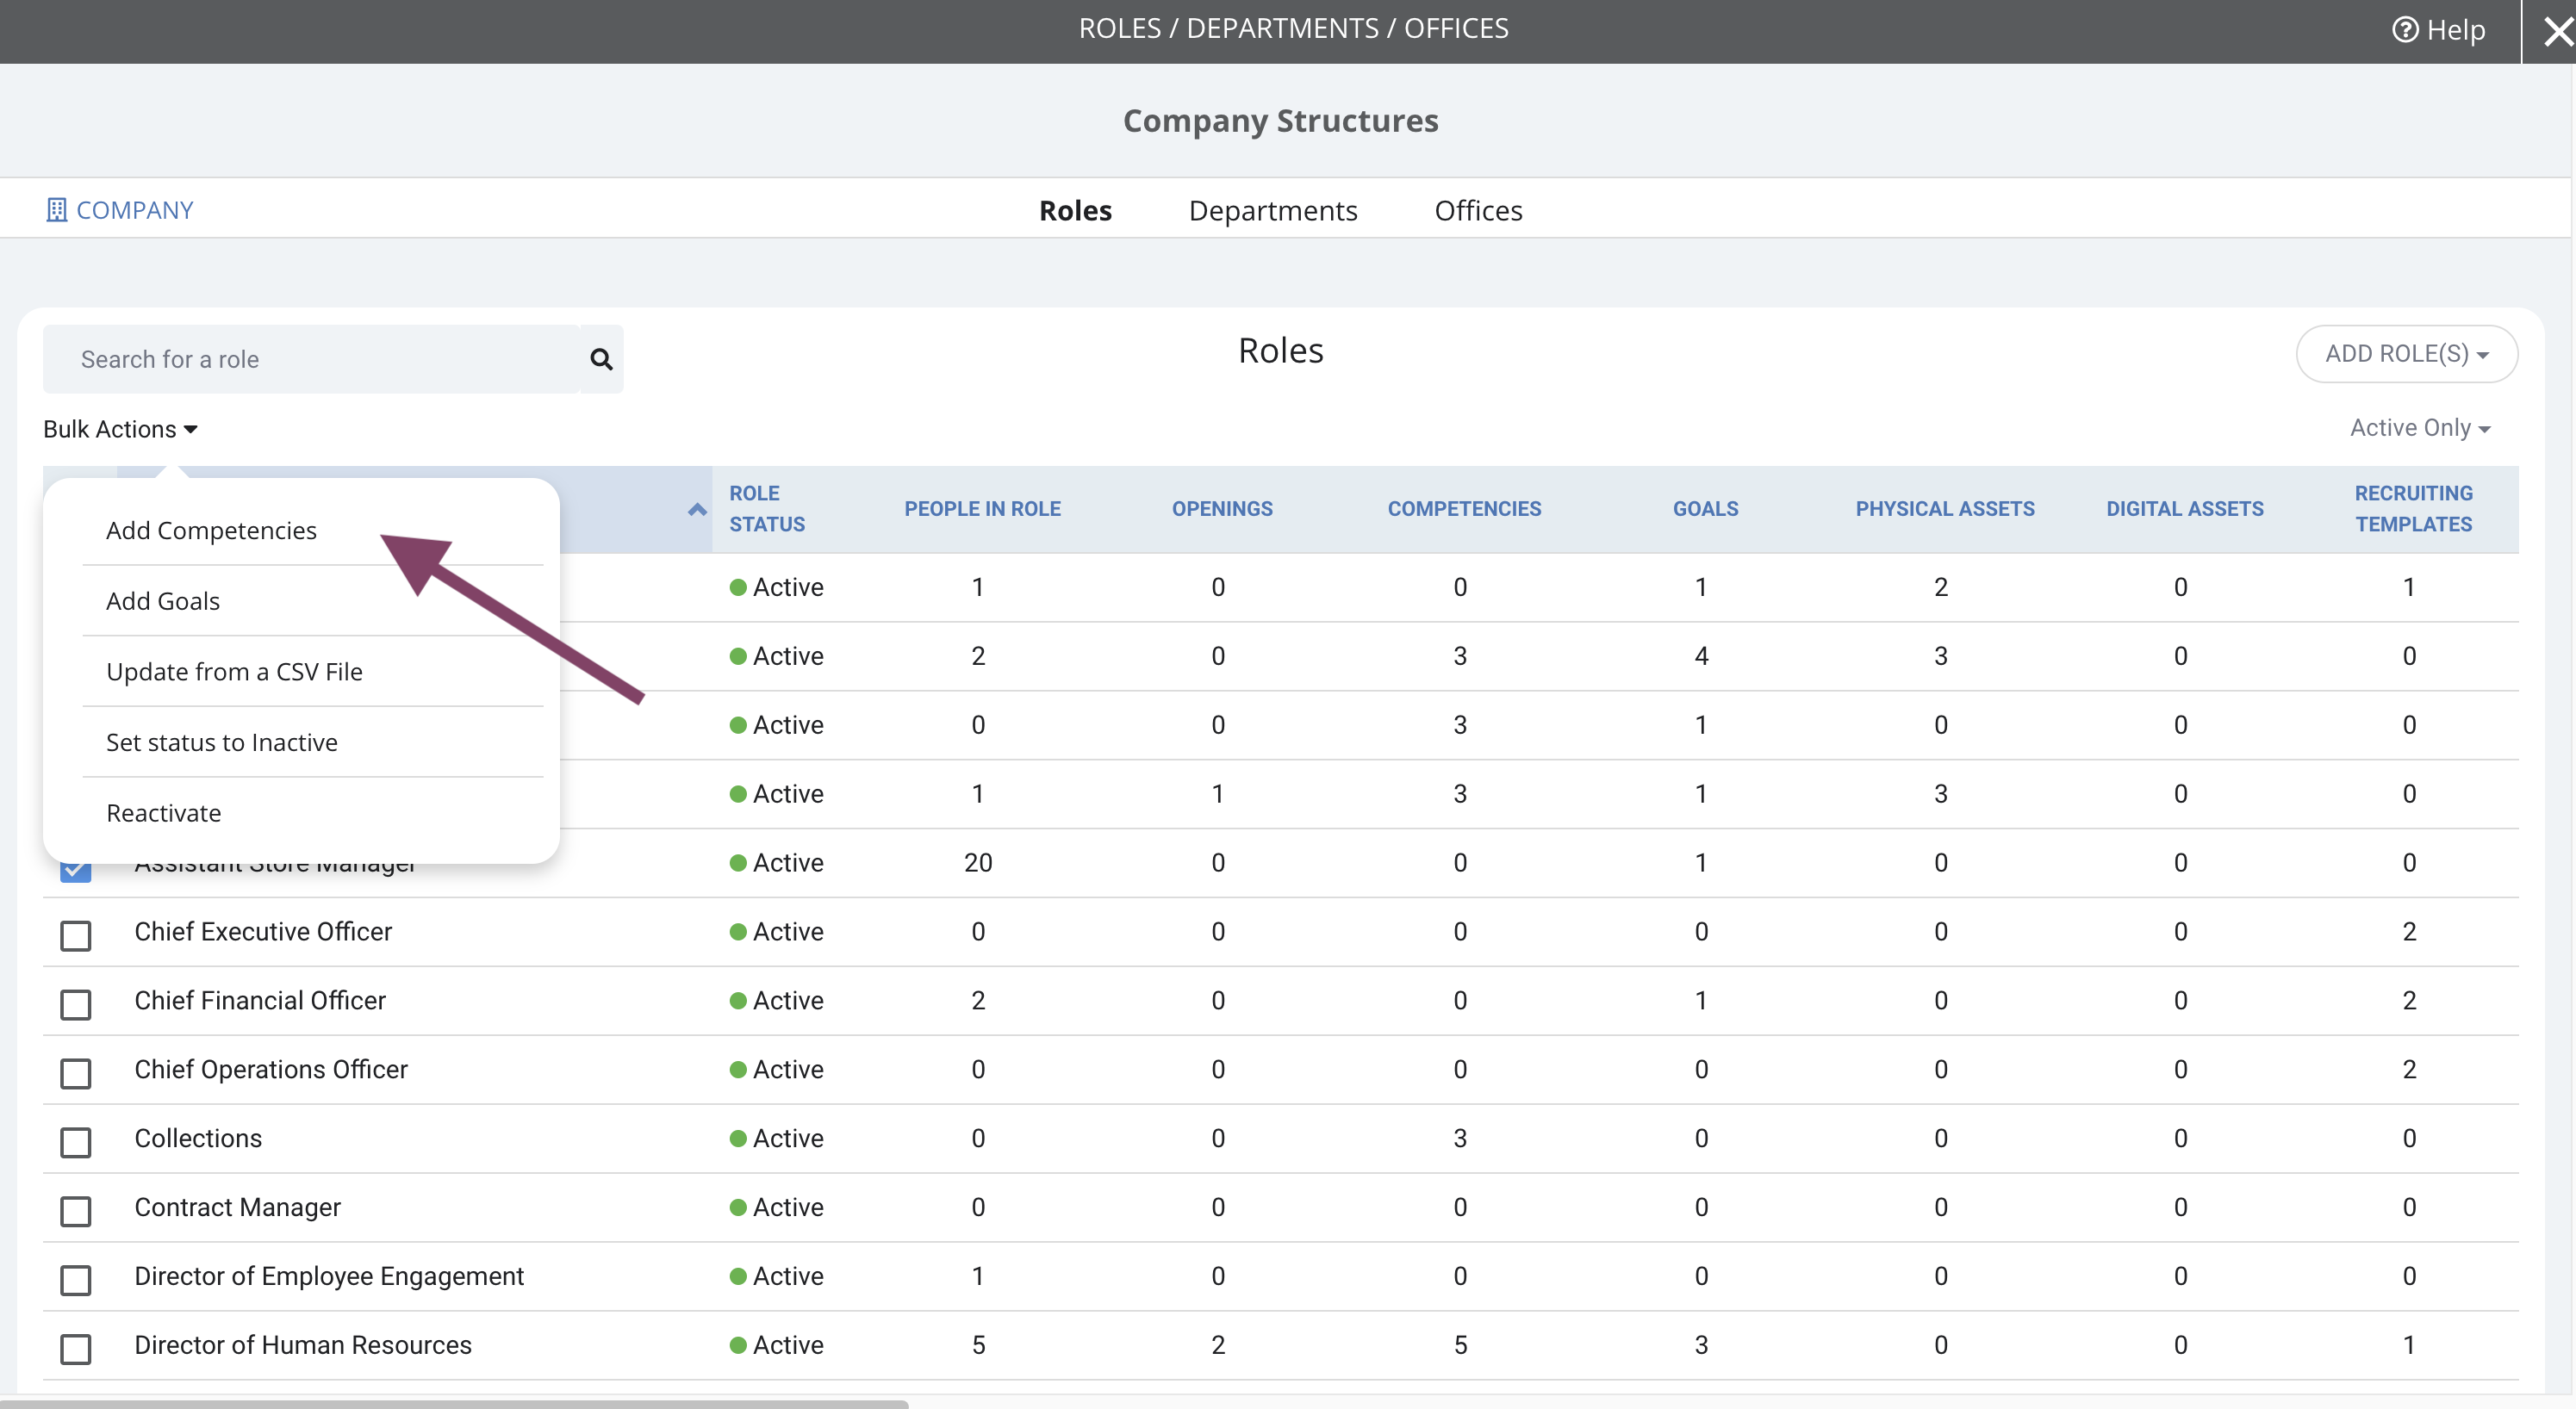This screenshot has width=2576, height=1409.
Task: Click openings value 2 for Director of Human Resources
Action: click(1218, 1346)
